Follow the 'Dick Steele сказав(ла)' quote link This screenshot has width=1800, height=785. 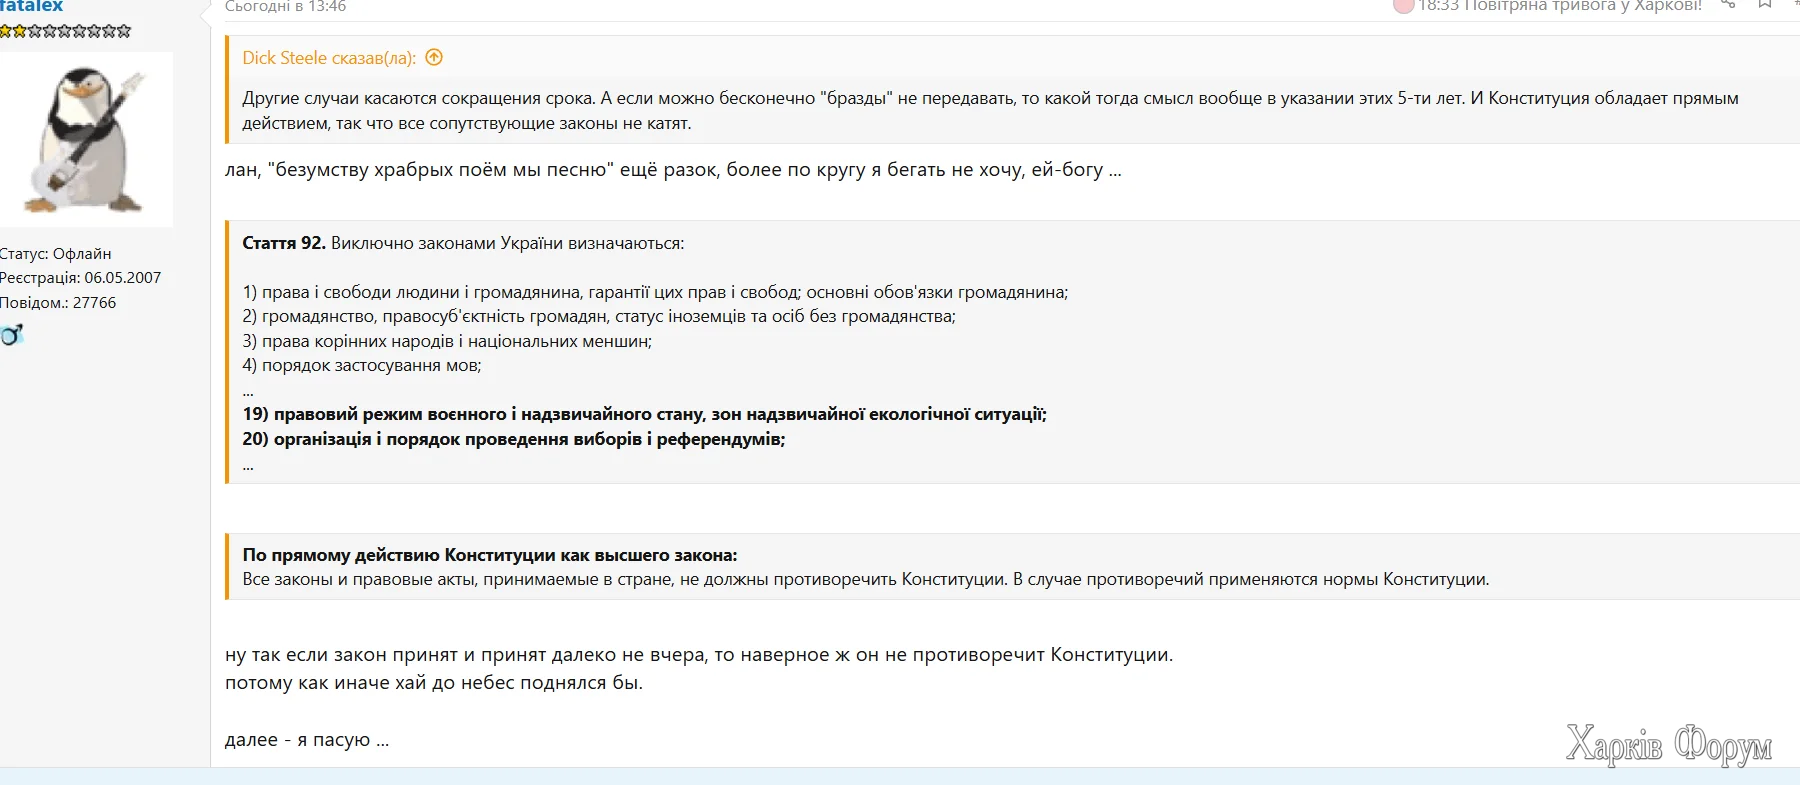(x=328, y=58)
